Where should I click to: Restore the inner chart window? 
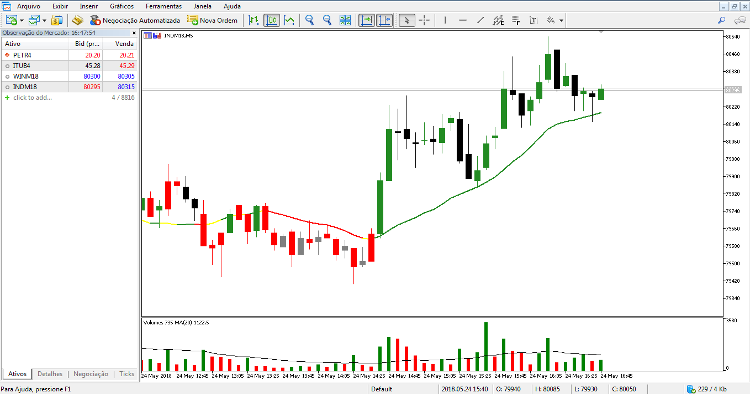(x=734, y=6)
